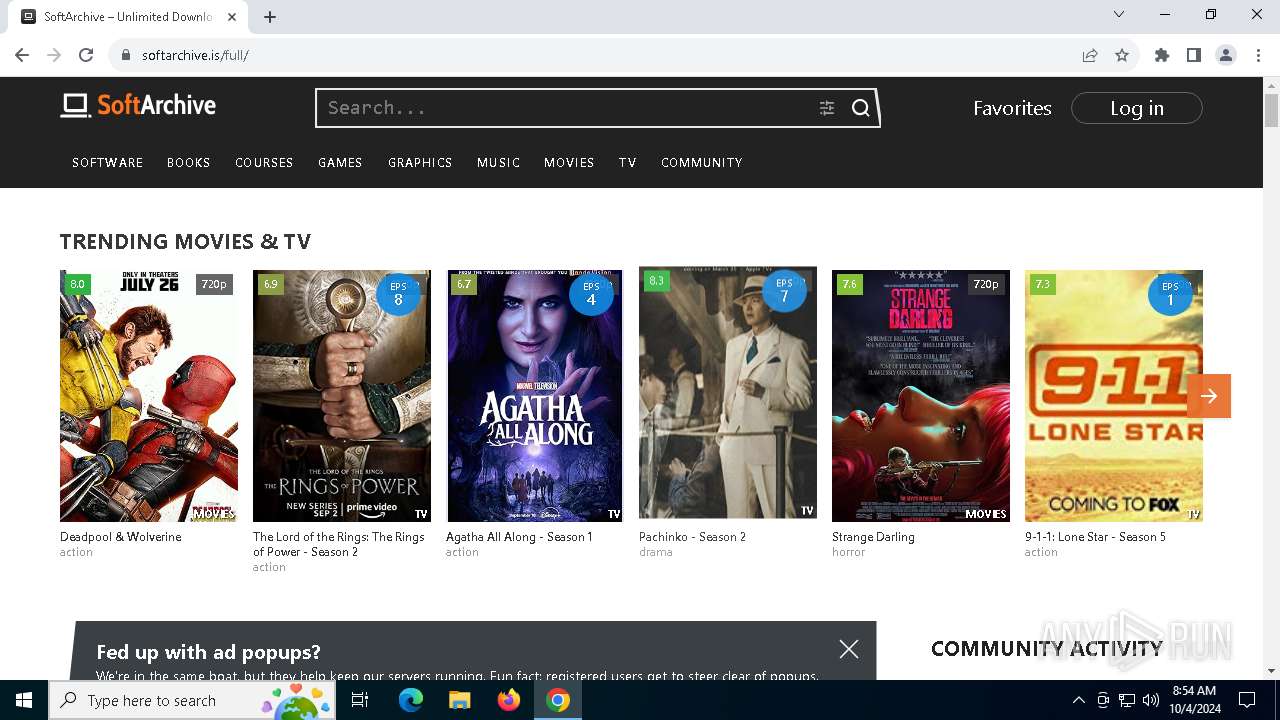The image size is (1280, 720).
Task: Click Strange Darling title link
Action: (873, 537)
